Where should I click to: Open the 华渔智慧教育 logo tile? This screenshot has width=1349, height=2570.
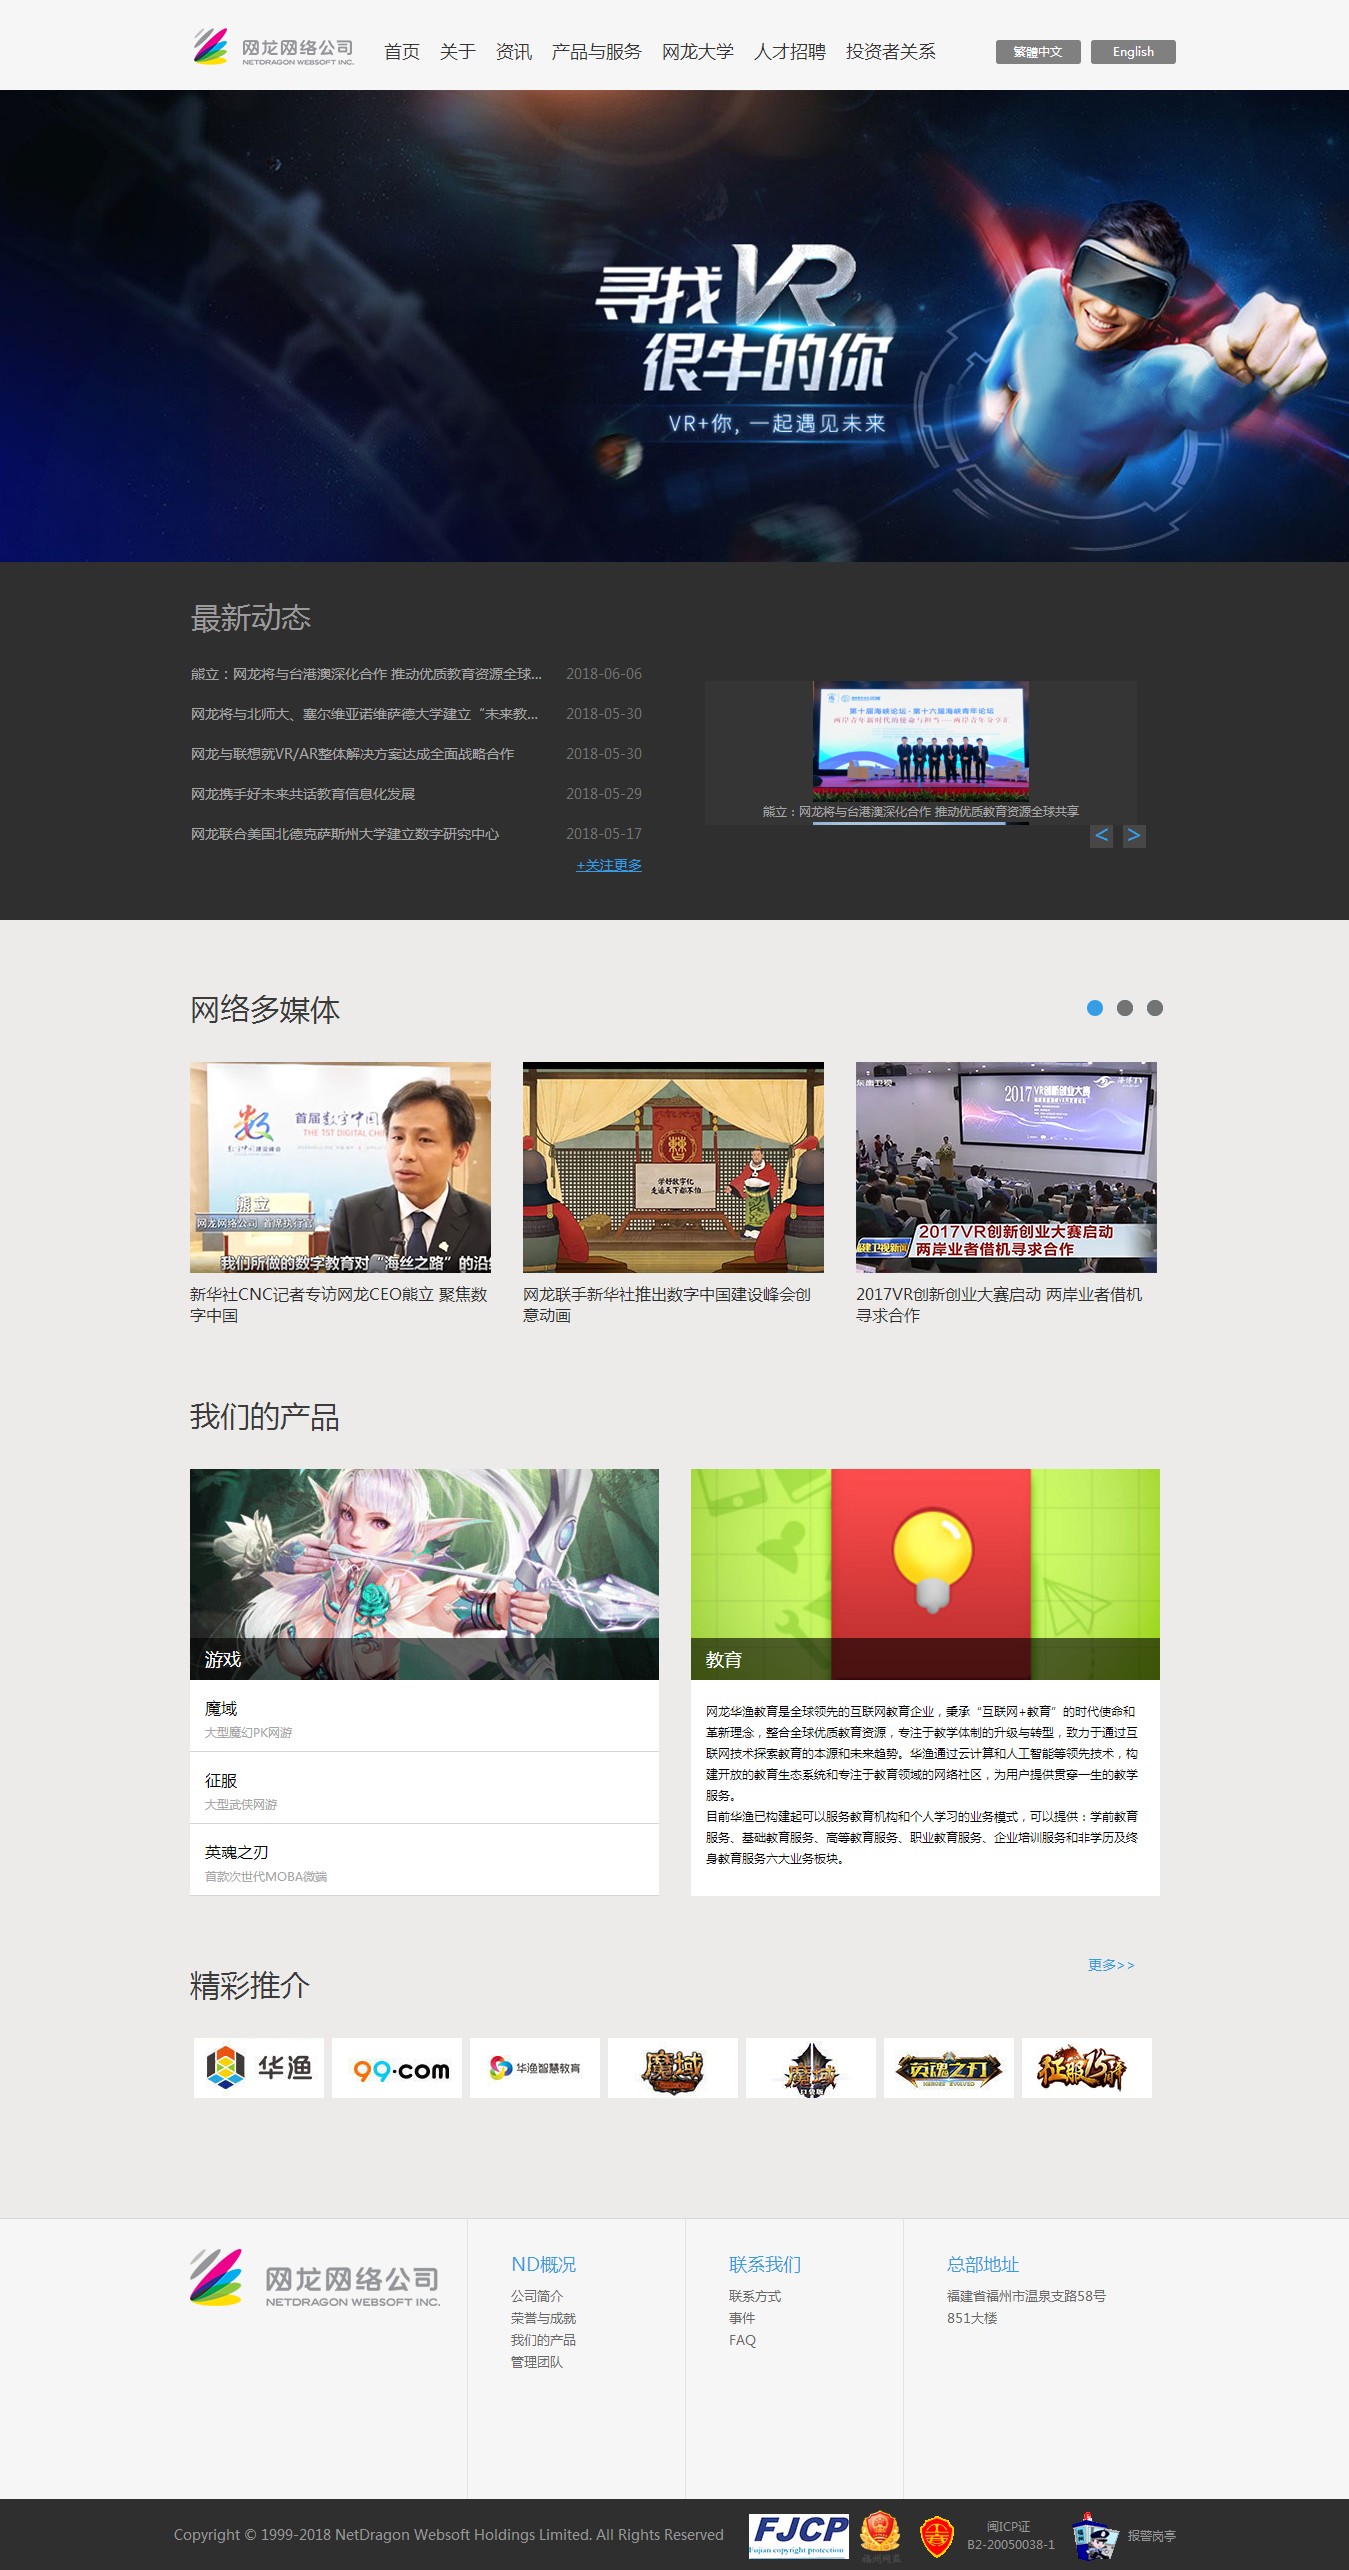[x=535, y=2068]
